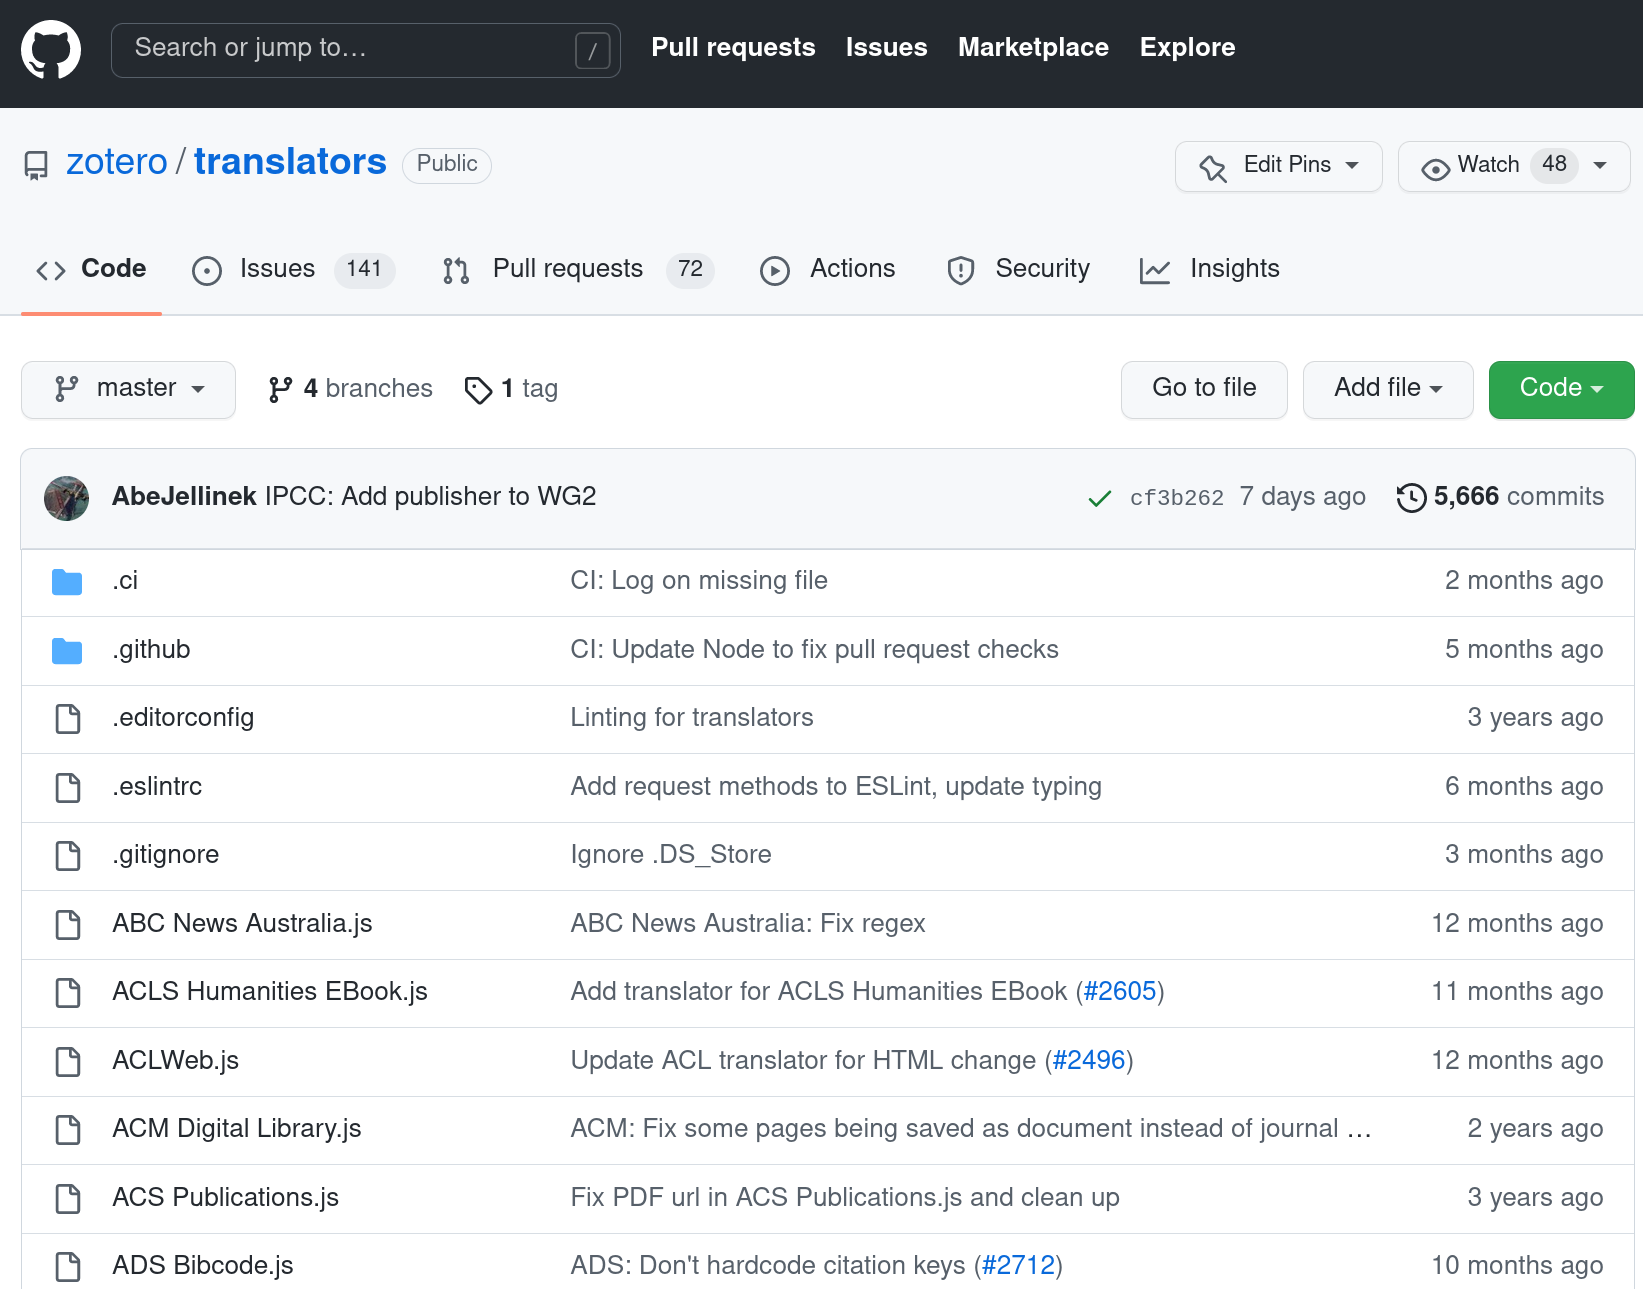The image size is (1643, 1289).
Task: Open the green Code dropdown button
Action: pos(1561,389)
